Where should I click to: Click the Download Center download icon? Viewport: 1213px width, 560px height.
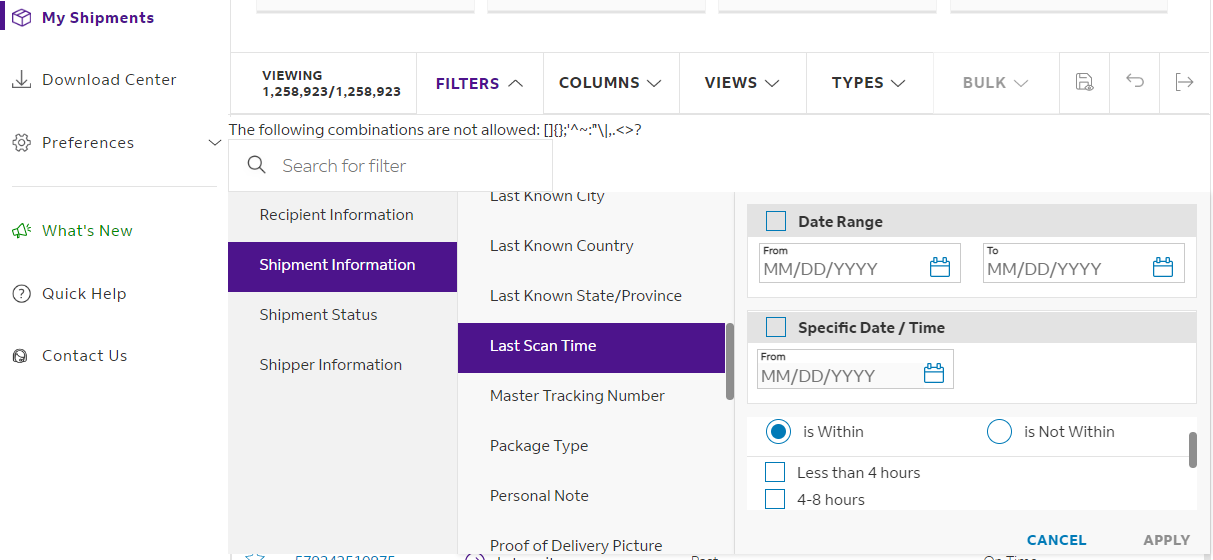click(21, 80)
